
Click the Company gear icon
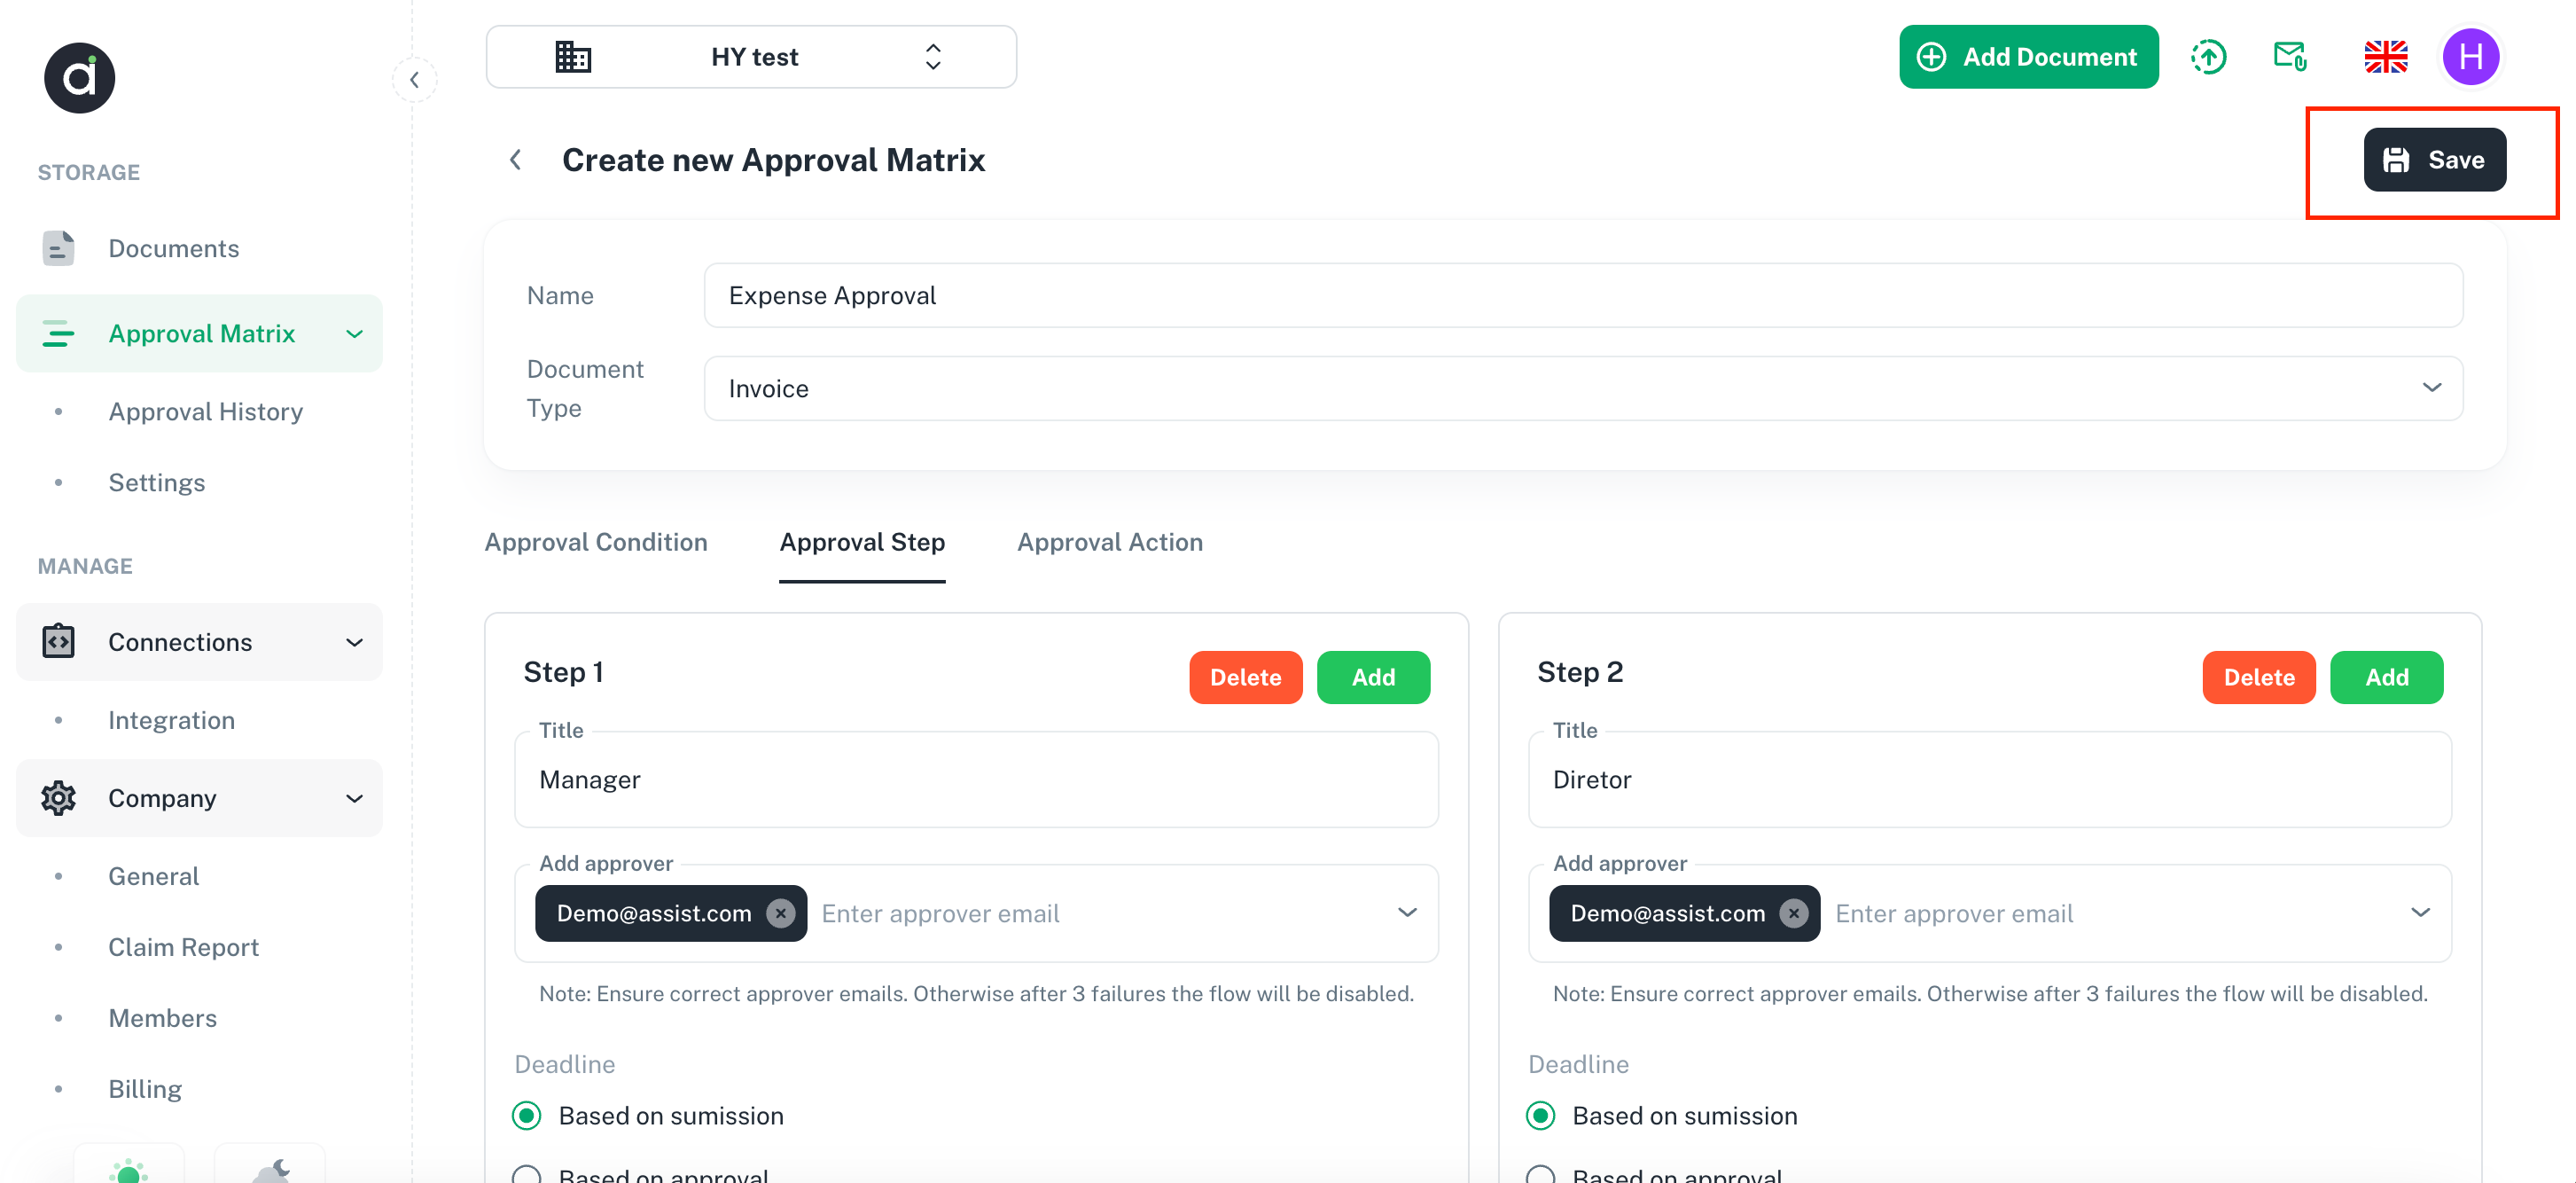pos(58,798)
